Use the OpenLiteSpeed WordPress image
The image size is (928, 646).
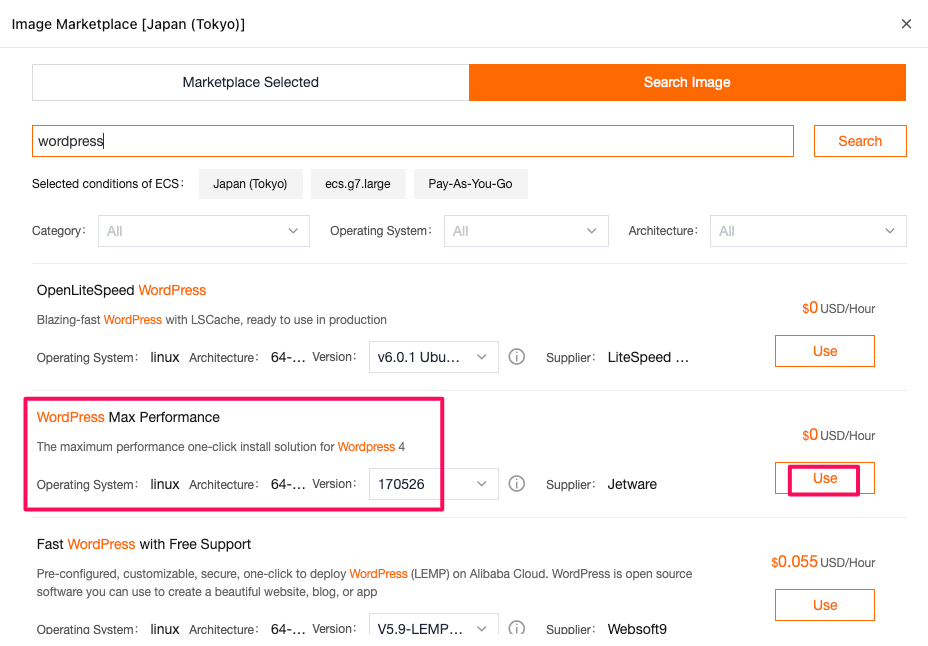[824, 351]
